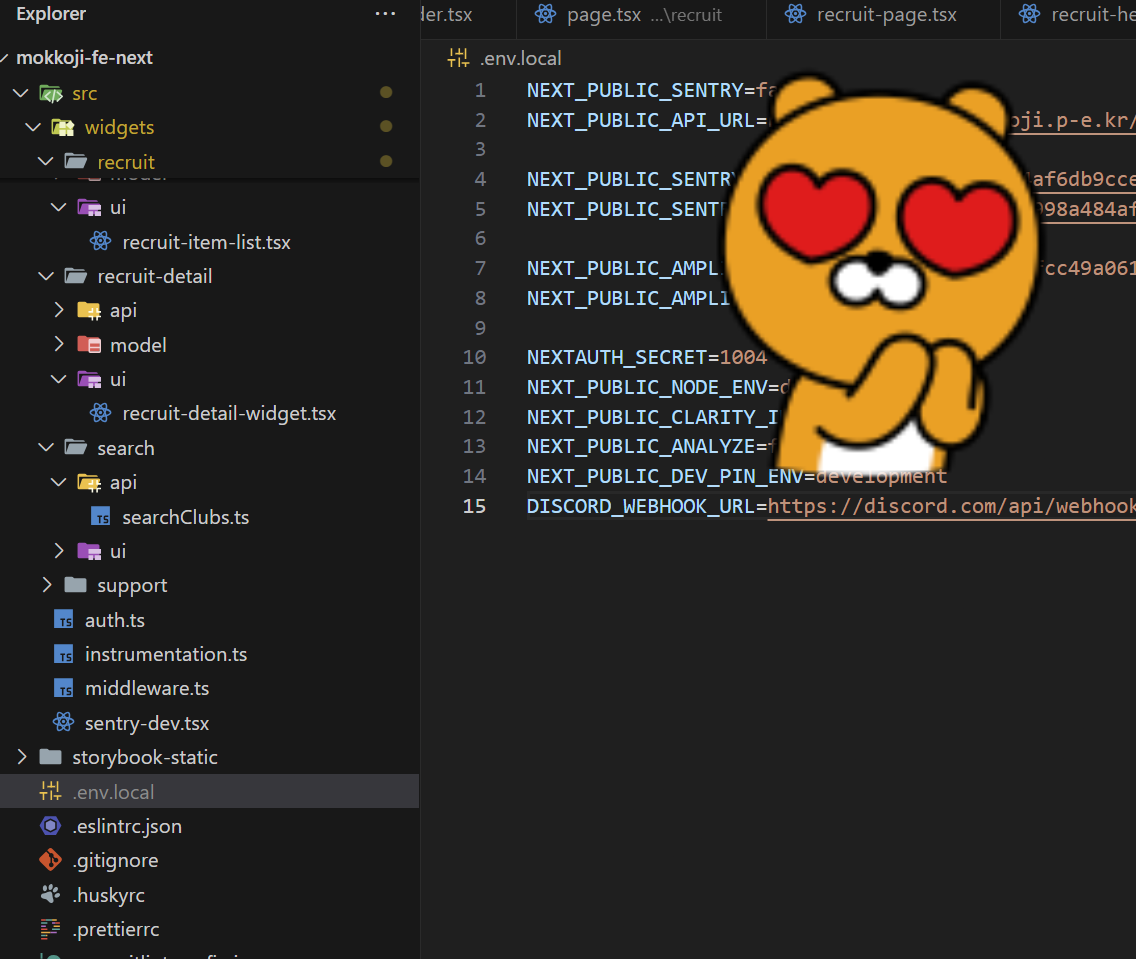Click React icon of recruit-item-list.tsx
The width and height of the screenshot is (1136, 959).
click(101, 241)
